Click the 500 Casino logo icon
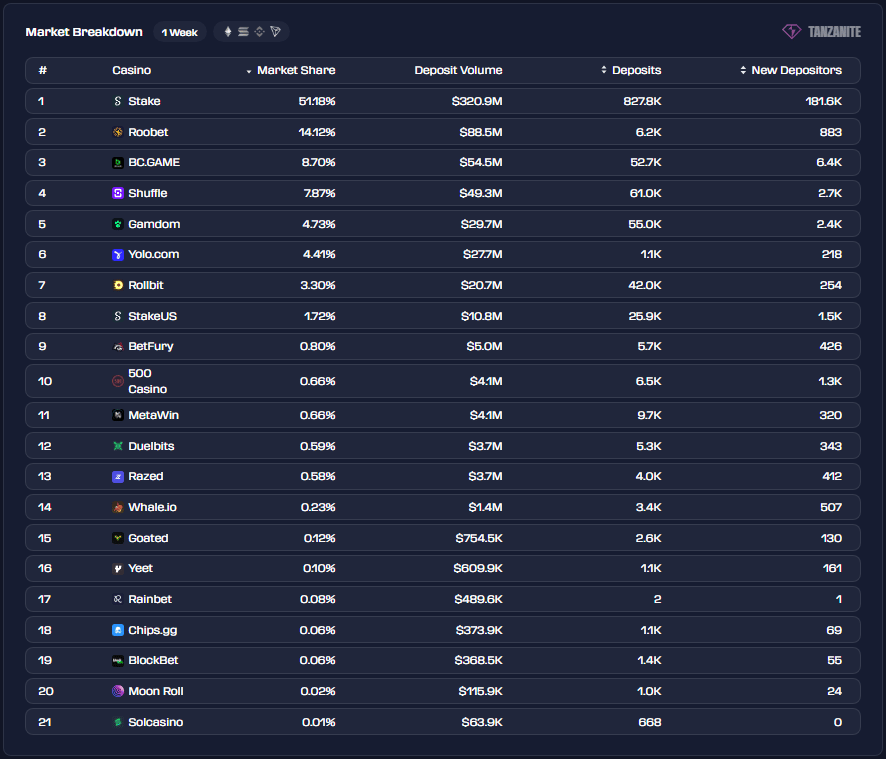The height and width of the screenshot is (759, 886). [118, 381]
